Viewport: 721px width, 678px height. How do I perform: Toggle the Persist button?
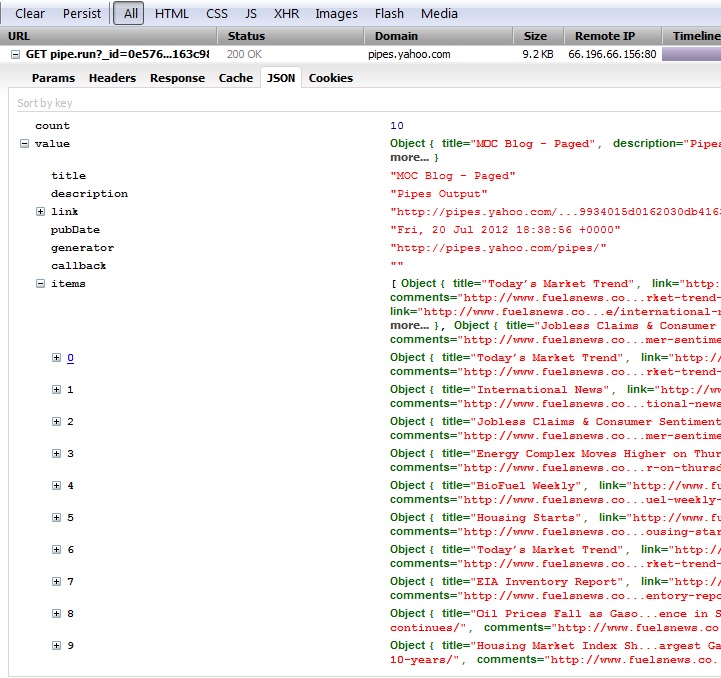pyautogui.click(x=82, y=14)
